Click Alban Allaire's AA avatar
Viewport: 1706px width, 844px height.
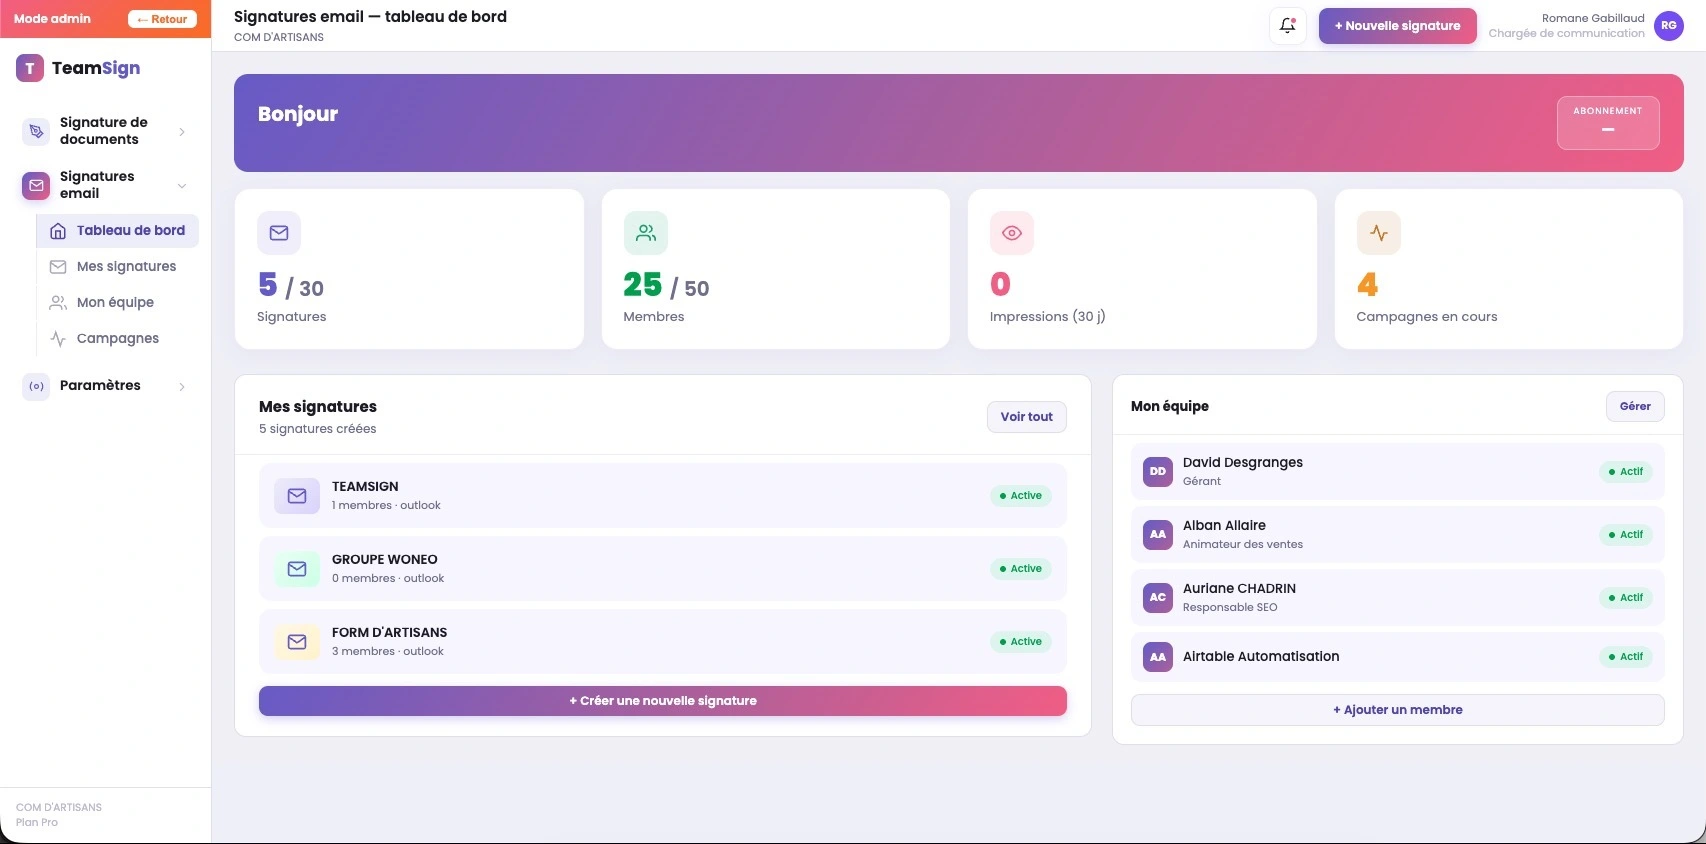point(1158,534)
